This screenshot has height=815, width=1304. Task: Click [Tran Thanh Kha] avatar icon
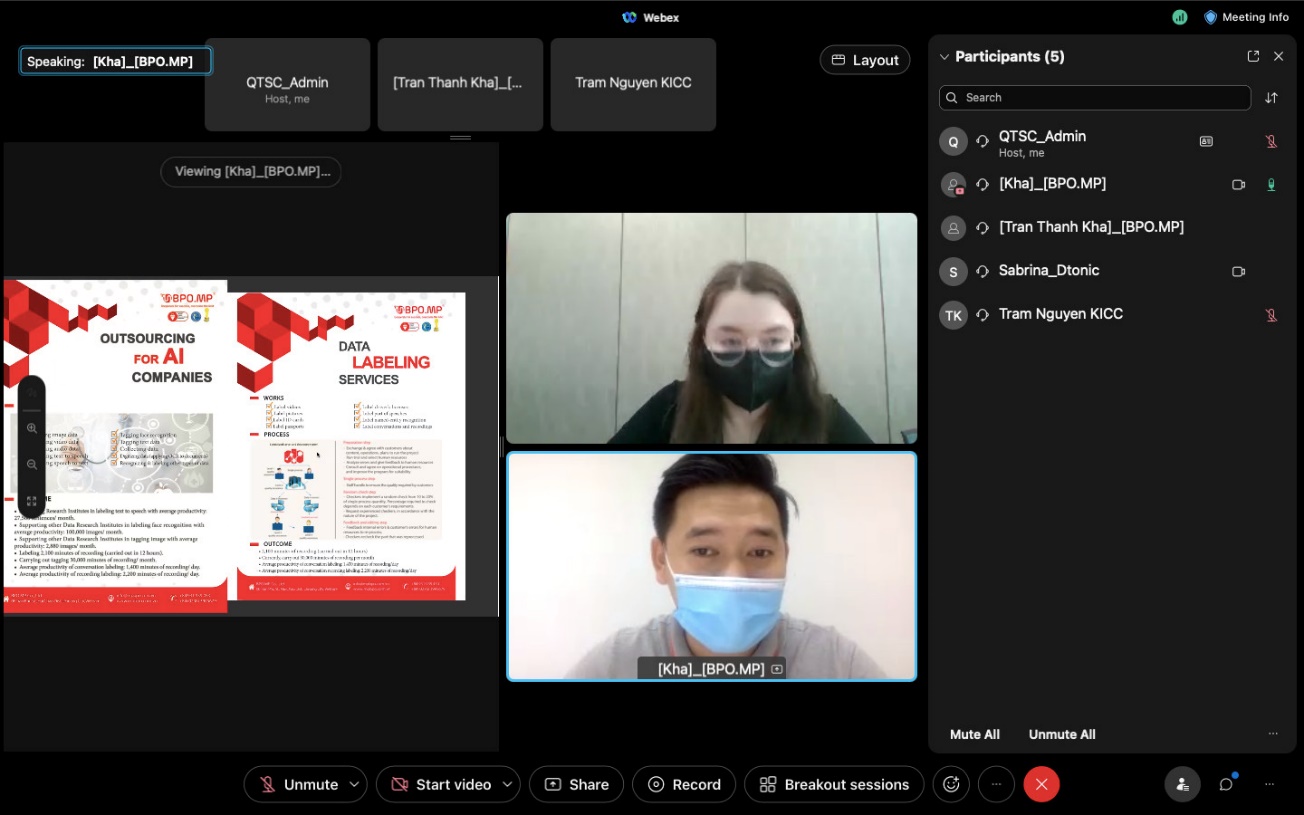(953, 228)
